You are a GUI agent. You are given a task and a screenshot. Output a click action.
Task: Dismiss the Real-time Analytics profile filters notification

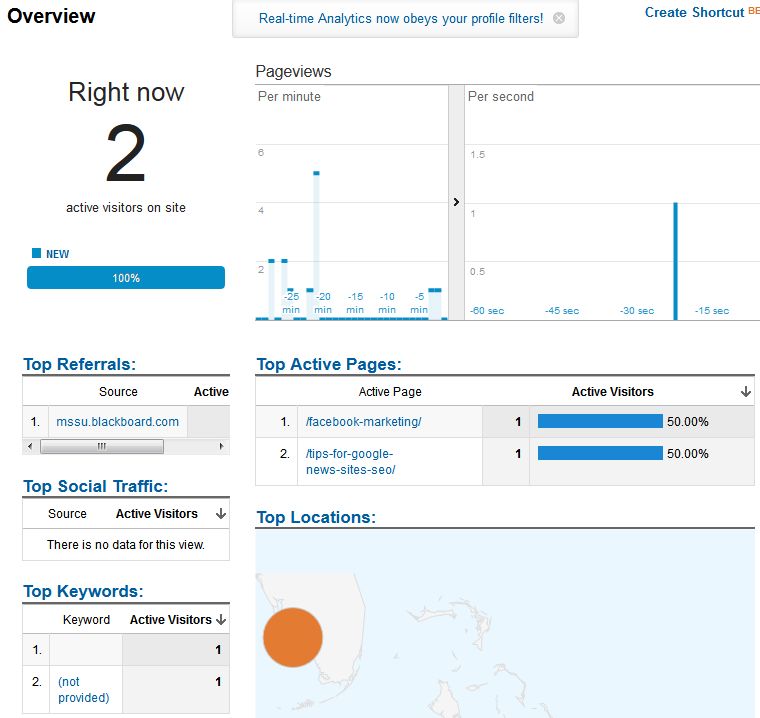pos(559,18)
